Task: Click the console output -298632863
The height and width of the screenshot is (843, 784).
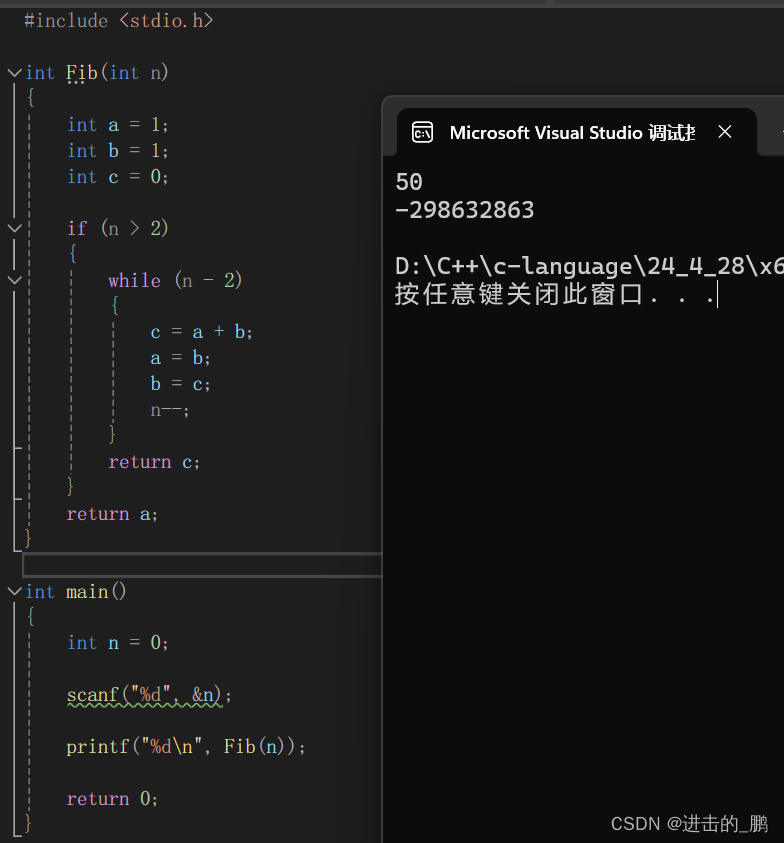Action: tap(465, 210)
